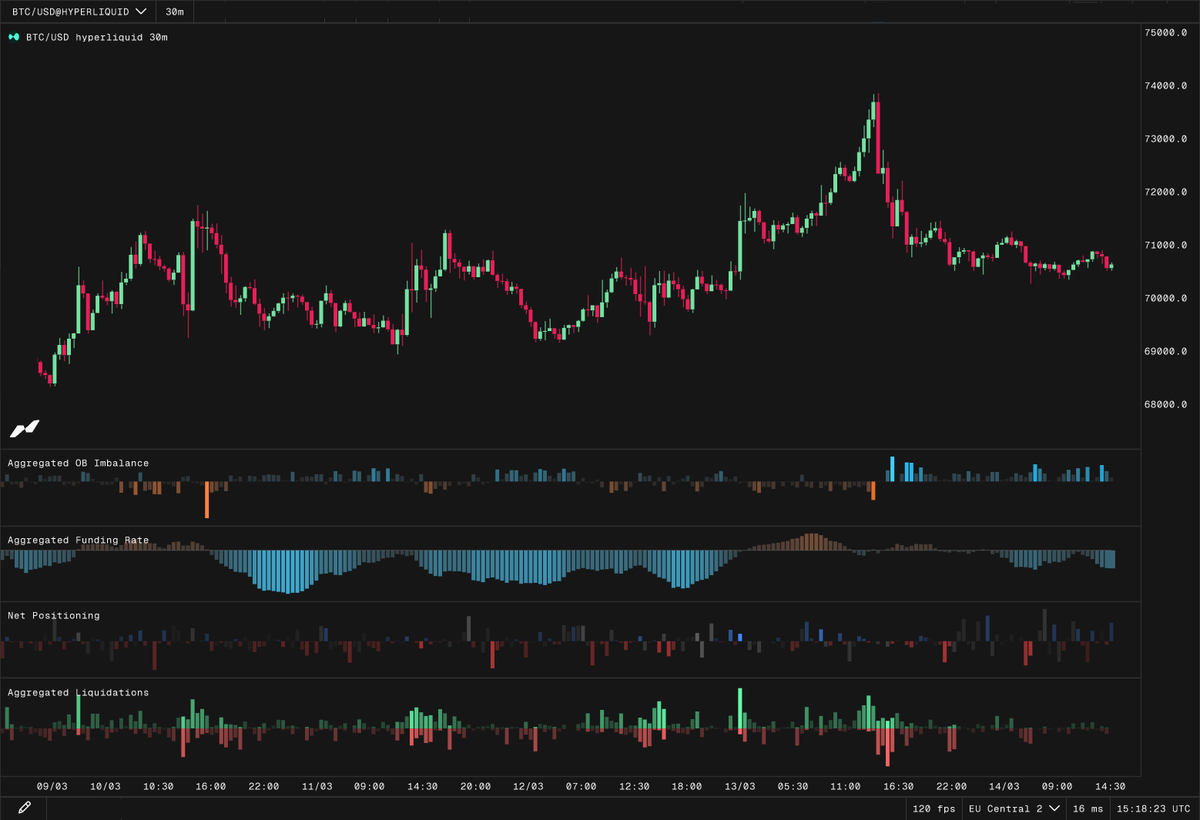This screenshot has width=1200, height=820.
Task: Click the white logo watermark on chart
Action: pos(24,429)
